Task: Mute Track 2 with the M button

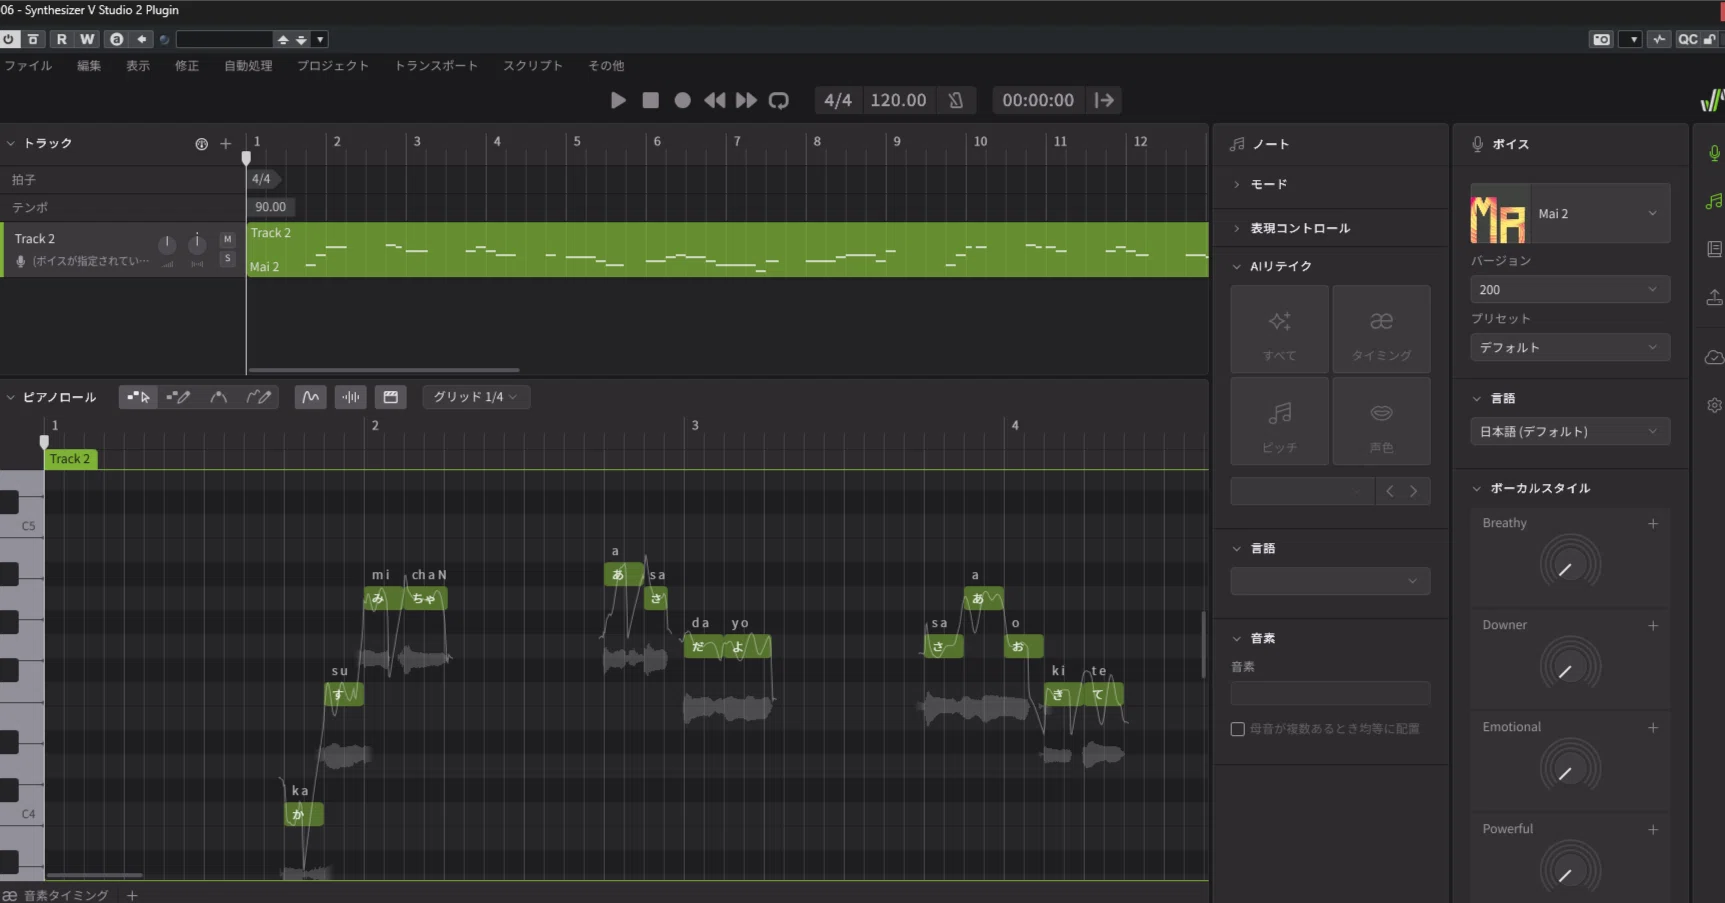Action: (x=227, y=239)
